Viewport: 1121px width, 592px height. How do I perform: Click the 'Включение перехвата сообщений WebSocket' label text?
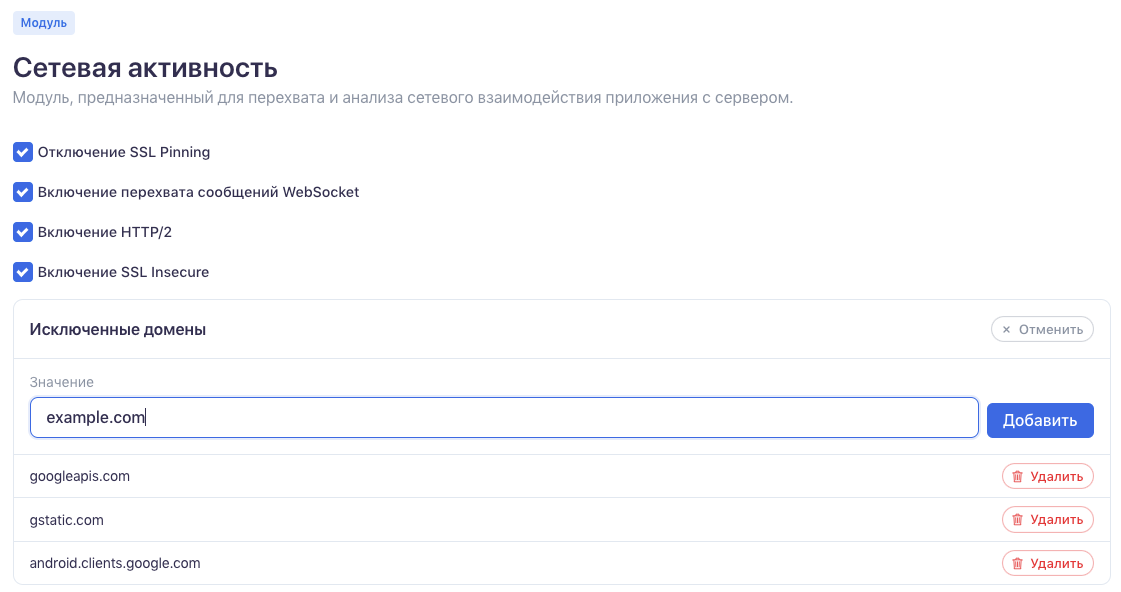coord(198,192)
